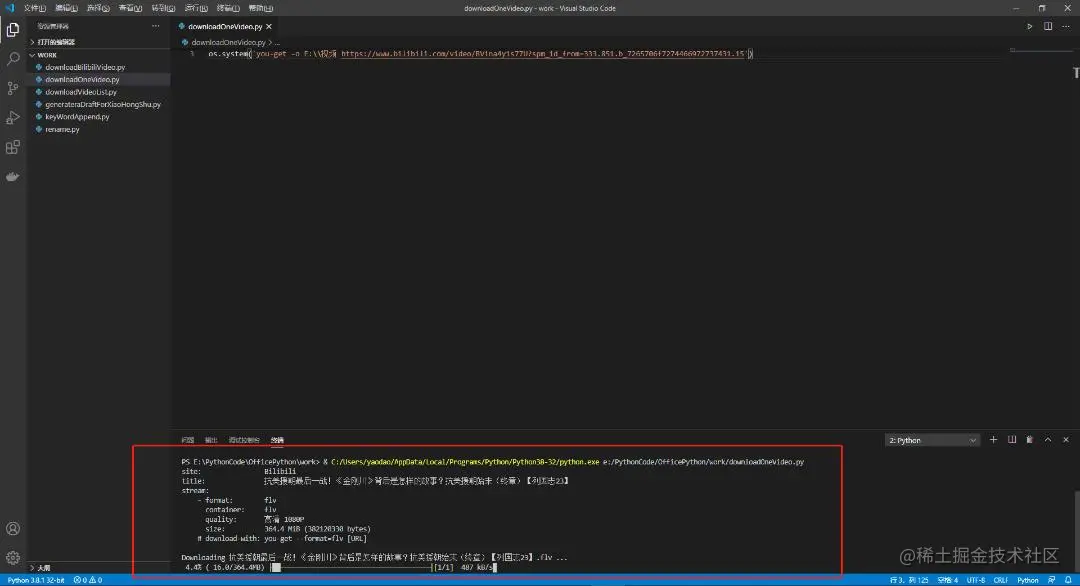
Task: Click the Python 3.8.1 32-bit interpreter selector
Action: coord(35,580)
